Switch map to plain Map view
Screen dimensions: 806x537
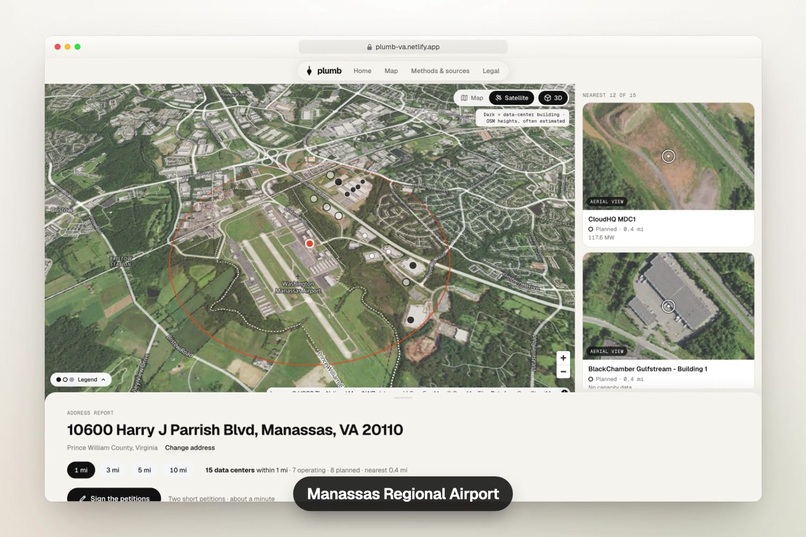click(472, 98)
